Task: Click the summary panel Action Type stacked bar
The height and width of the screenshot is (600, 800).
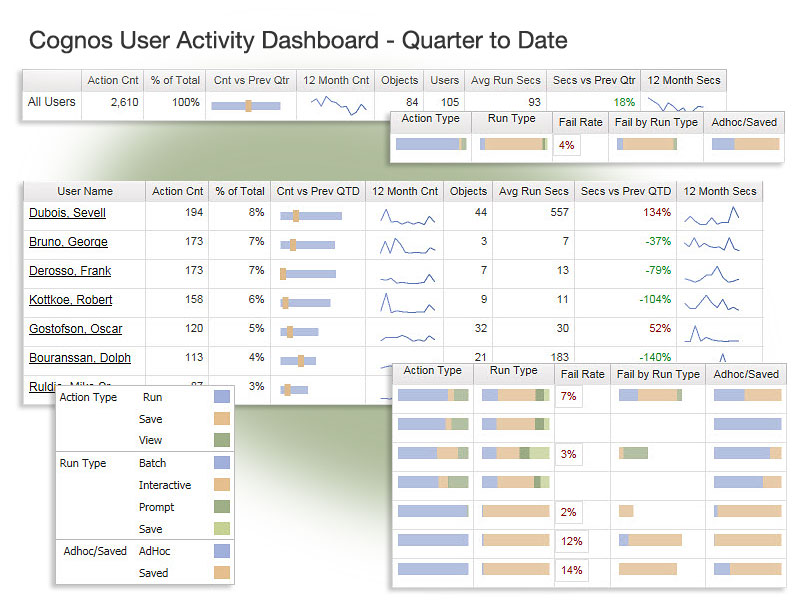Action: pos(431,144)
